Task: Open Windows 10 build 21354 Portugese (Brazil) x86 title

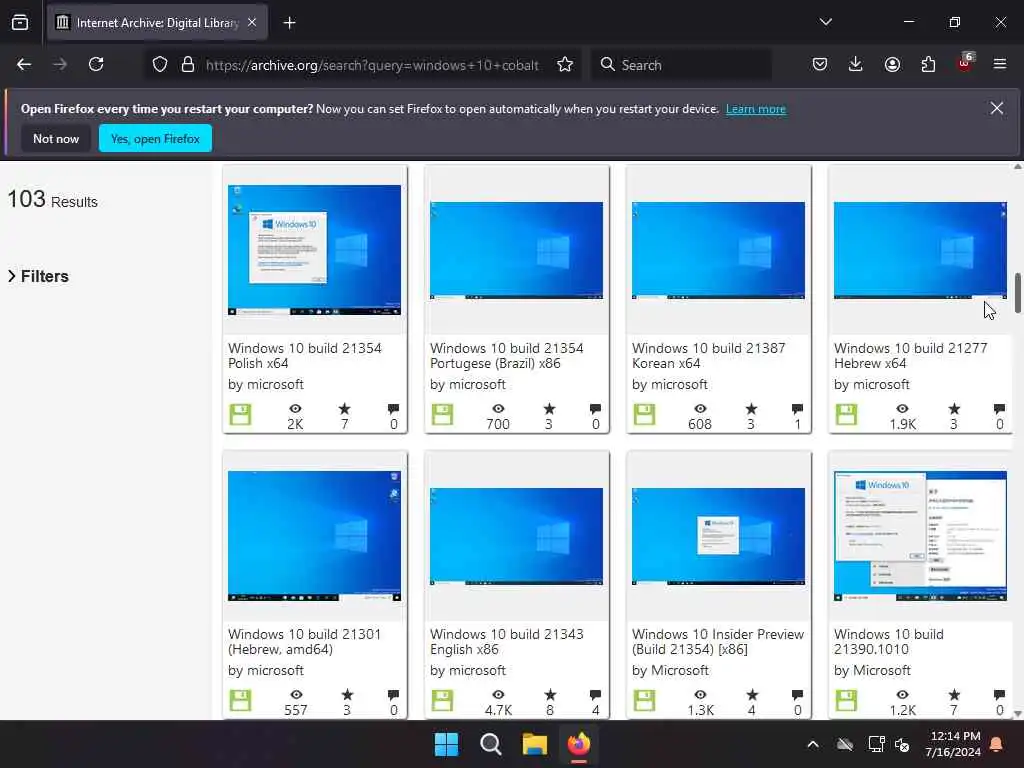Action: click(507, 356)
